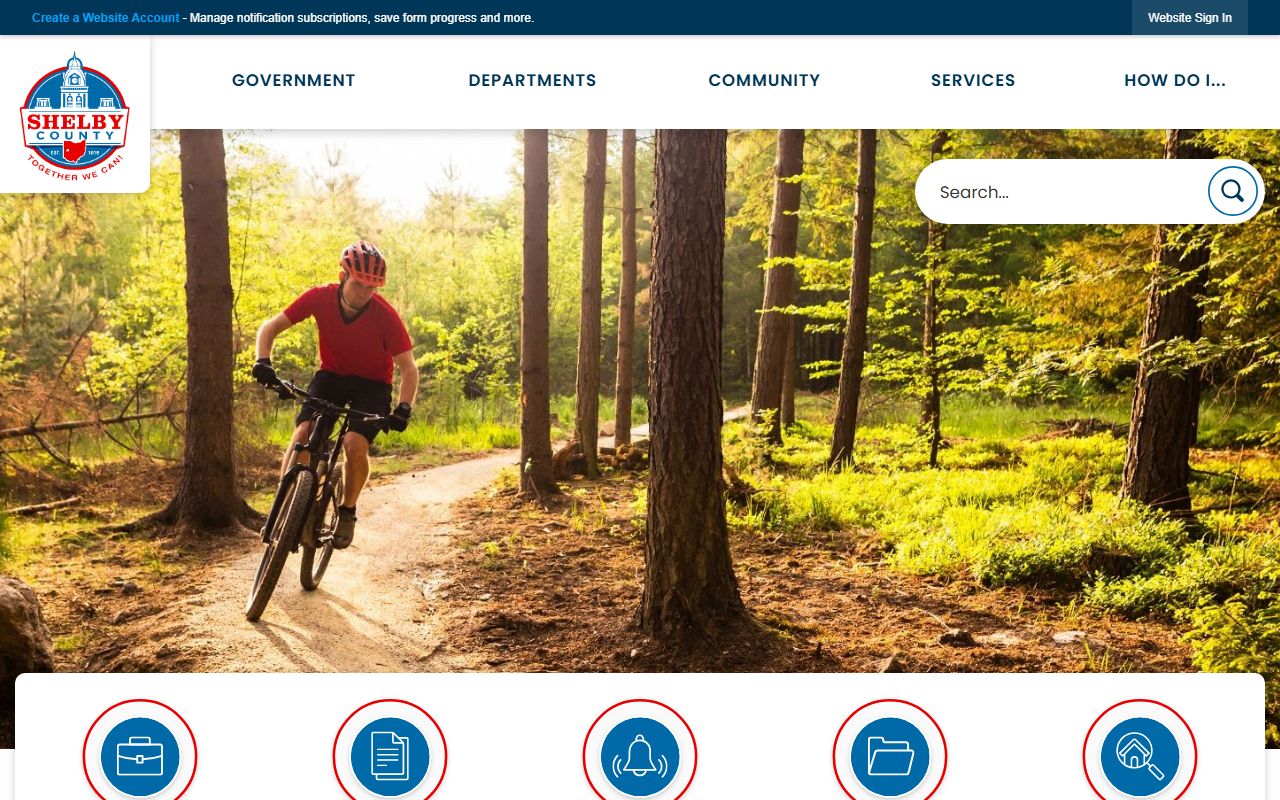Open the document page quick link icon
1280x800 pixels.
click(x=390, y=756)
